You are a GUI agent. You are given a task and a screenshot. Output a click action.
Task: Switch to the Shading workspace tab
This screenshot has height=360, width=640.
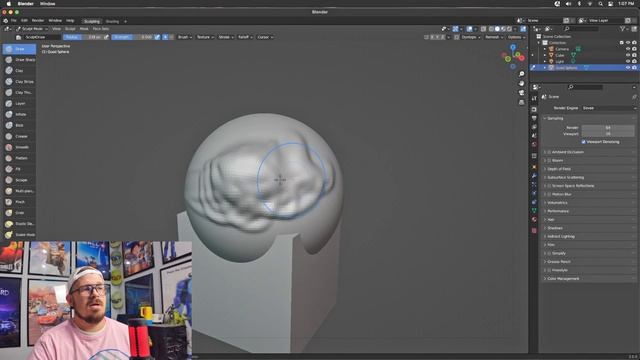[x=112, y=21]
